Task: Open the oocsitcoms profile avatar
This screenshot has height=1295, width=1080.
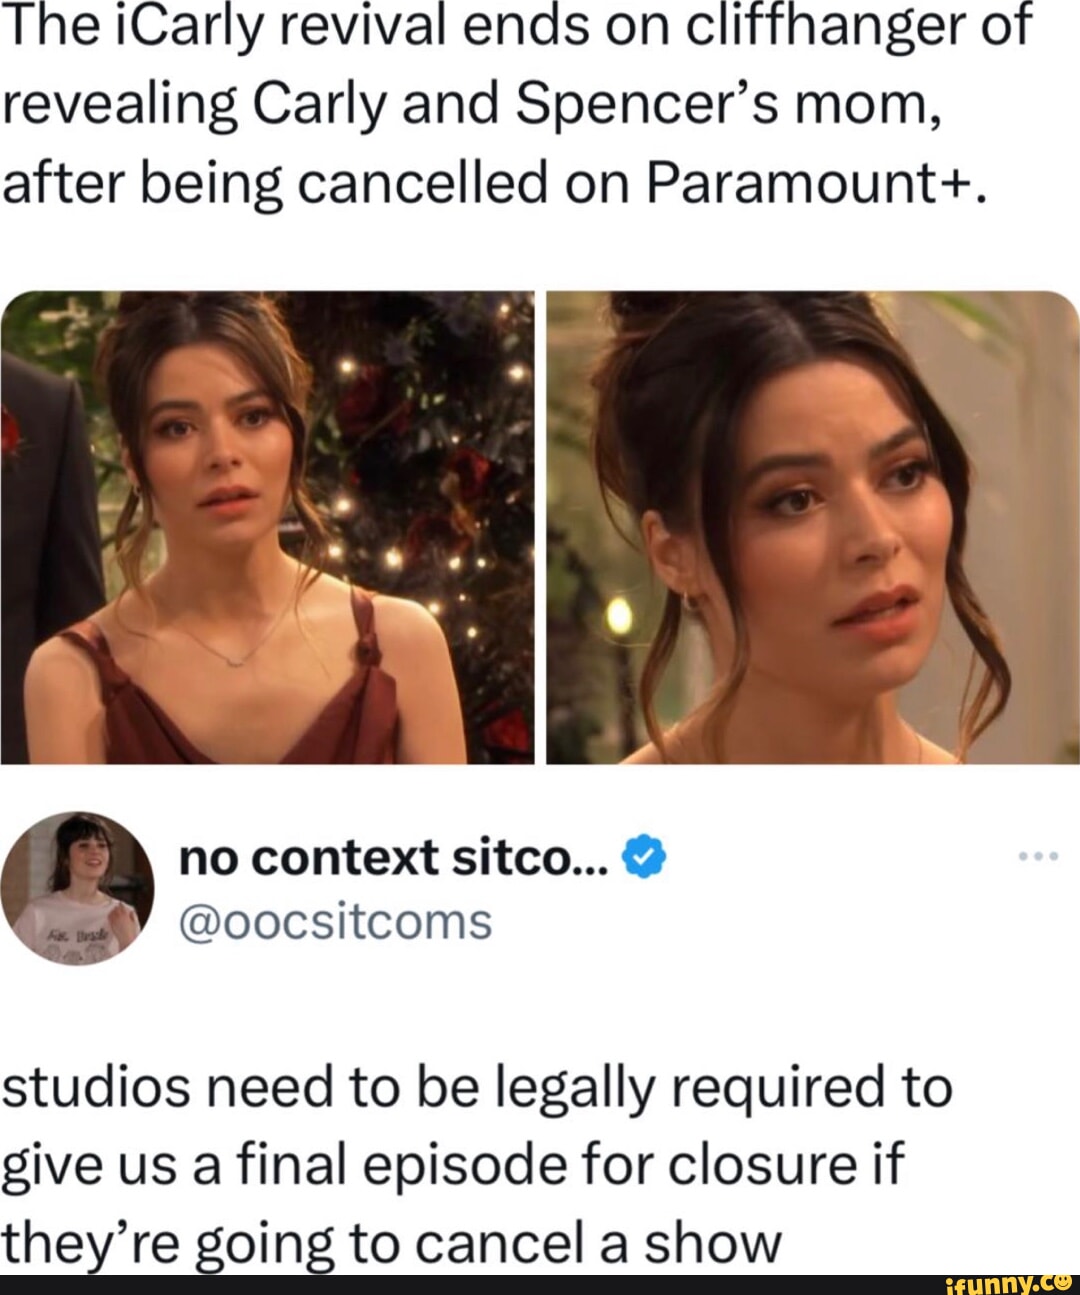Action: pyautogui.click(x=78, y=887)
